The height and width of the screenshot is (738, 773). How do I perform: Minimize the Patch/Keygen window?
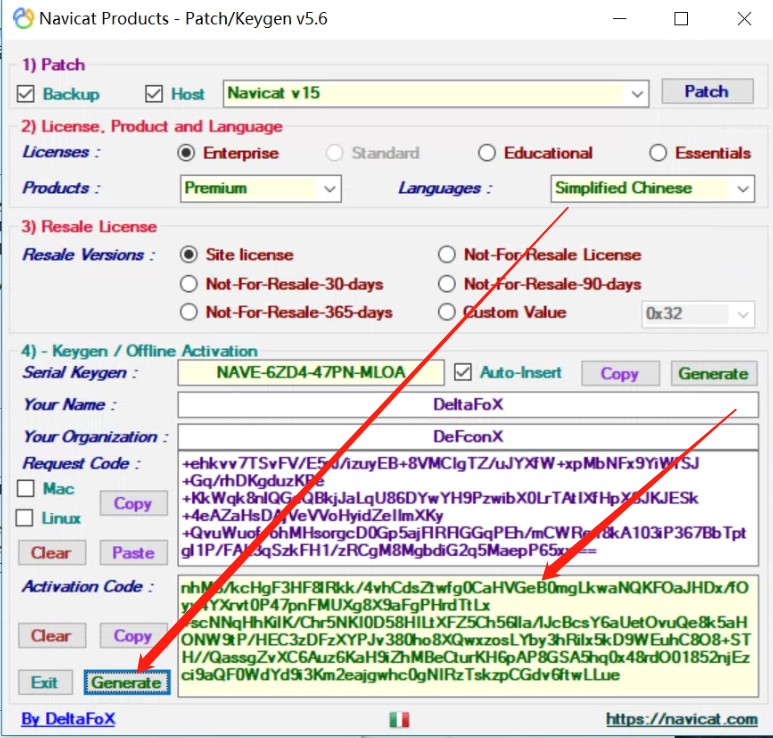(620, 19)
